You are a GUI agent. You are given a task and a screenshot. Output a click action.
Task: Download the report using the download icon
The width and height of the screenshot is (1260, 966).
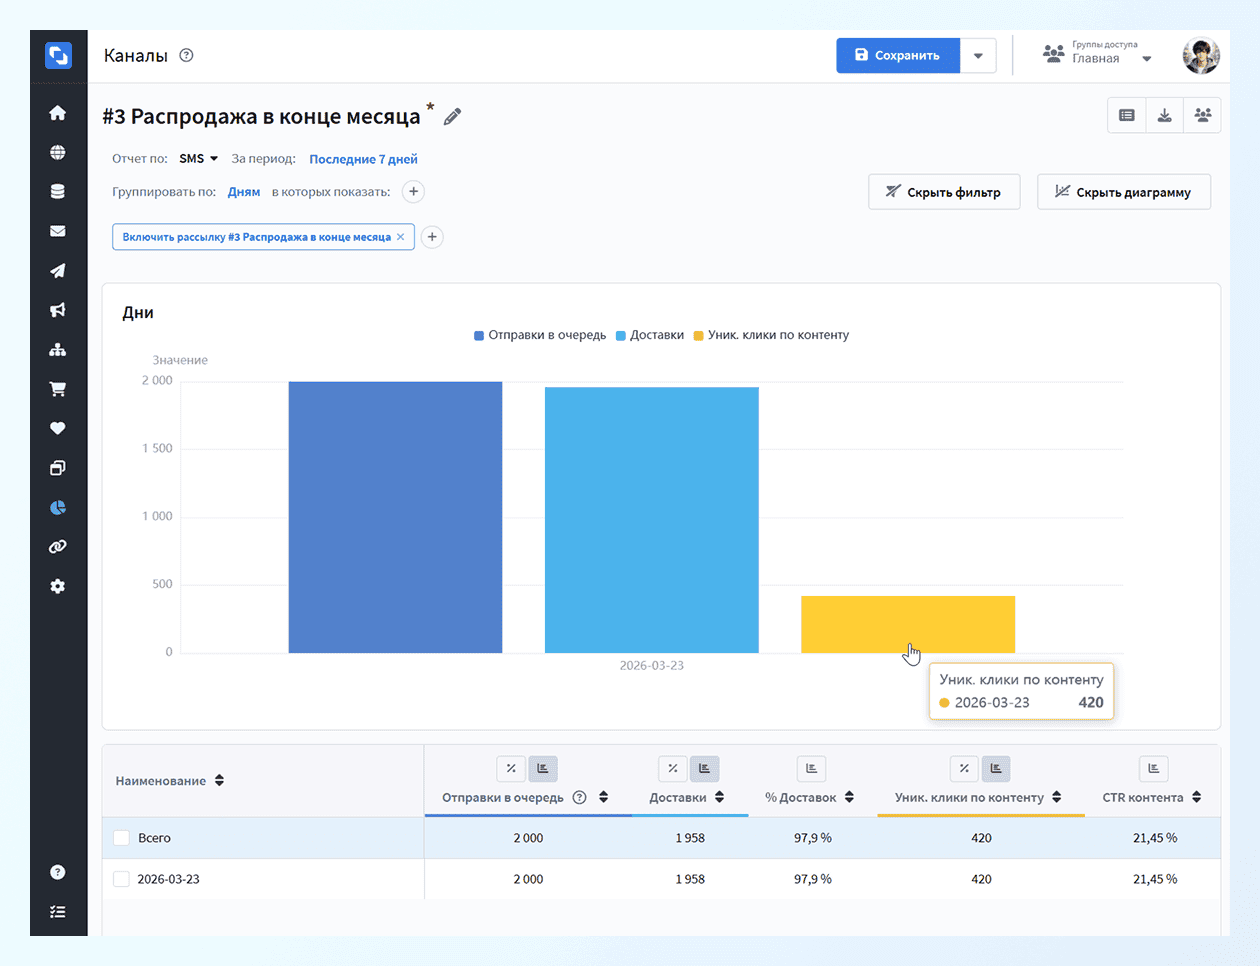click(1164, 116)
